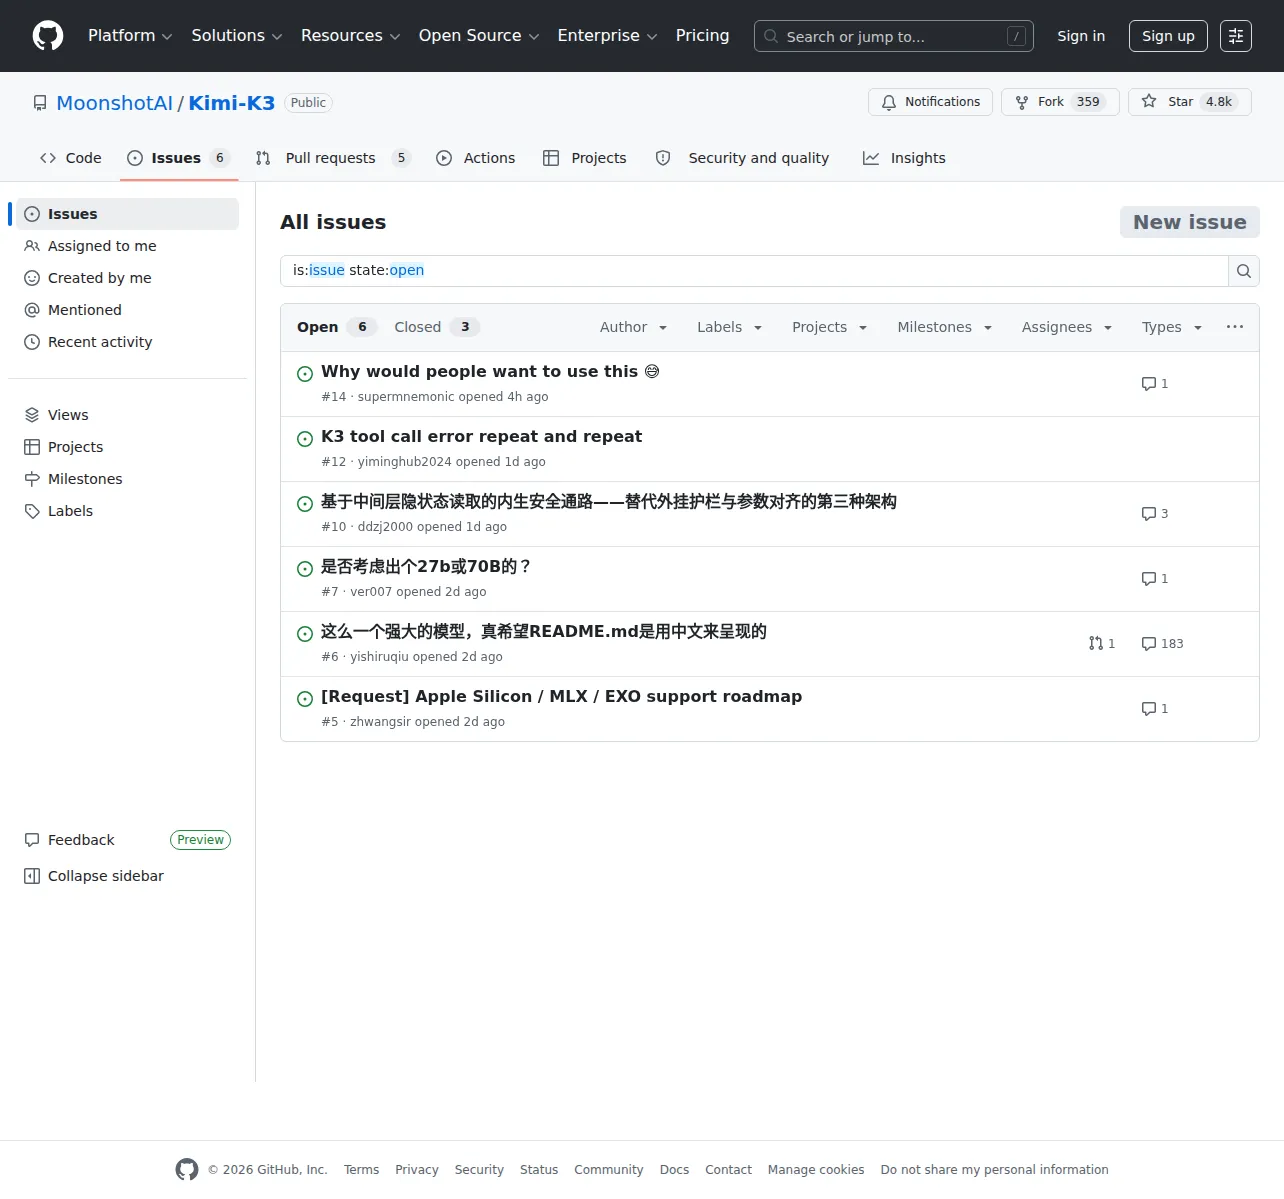Open the header menu toggle icon next to Sign up
Image resolution: width=1284 pixels, height=1199 pixels.
pos(1236,36)
